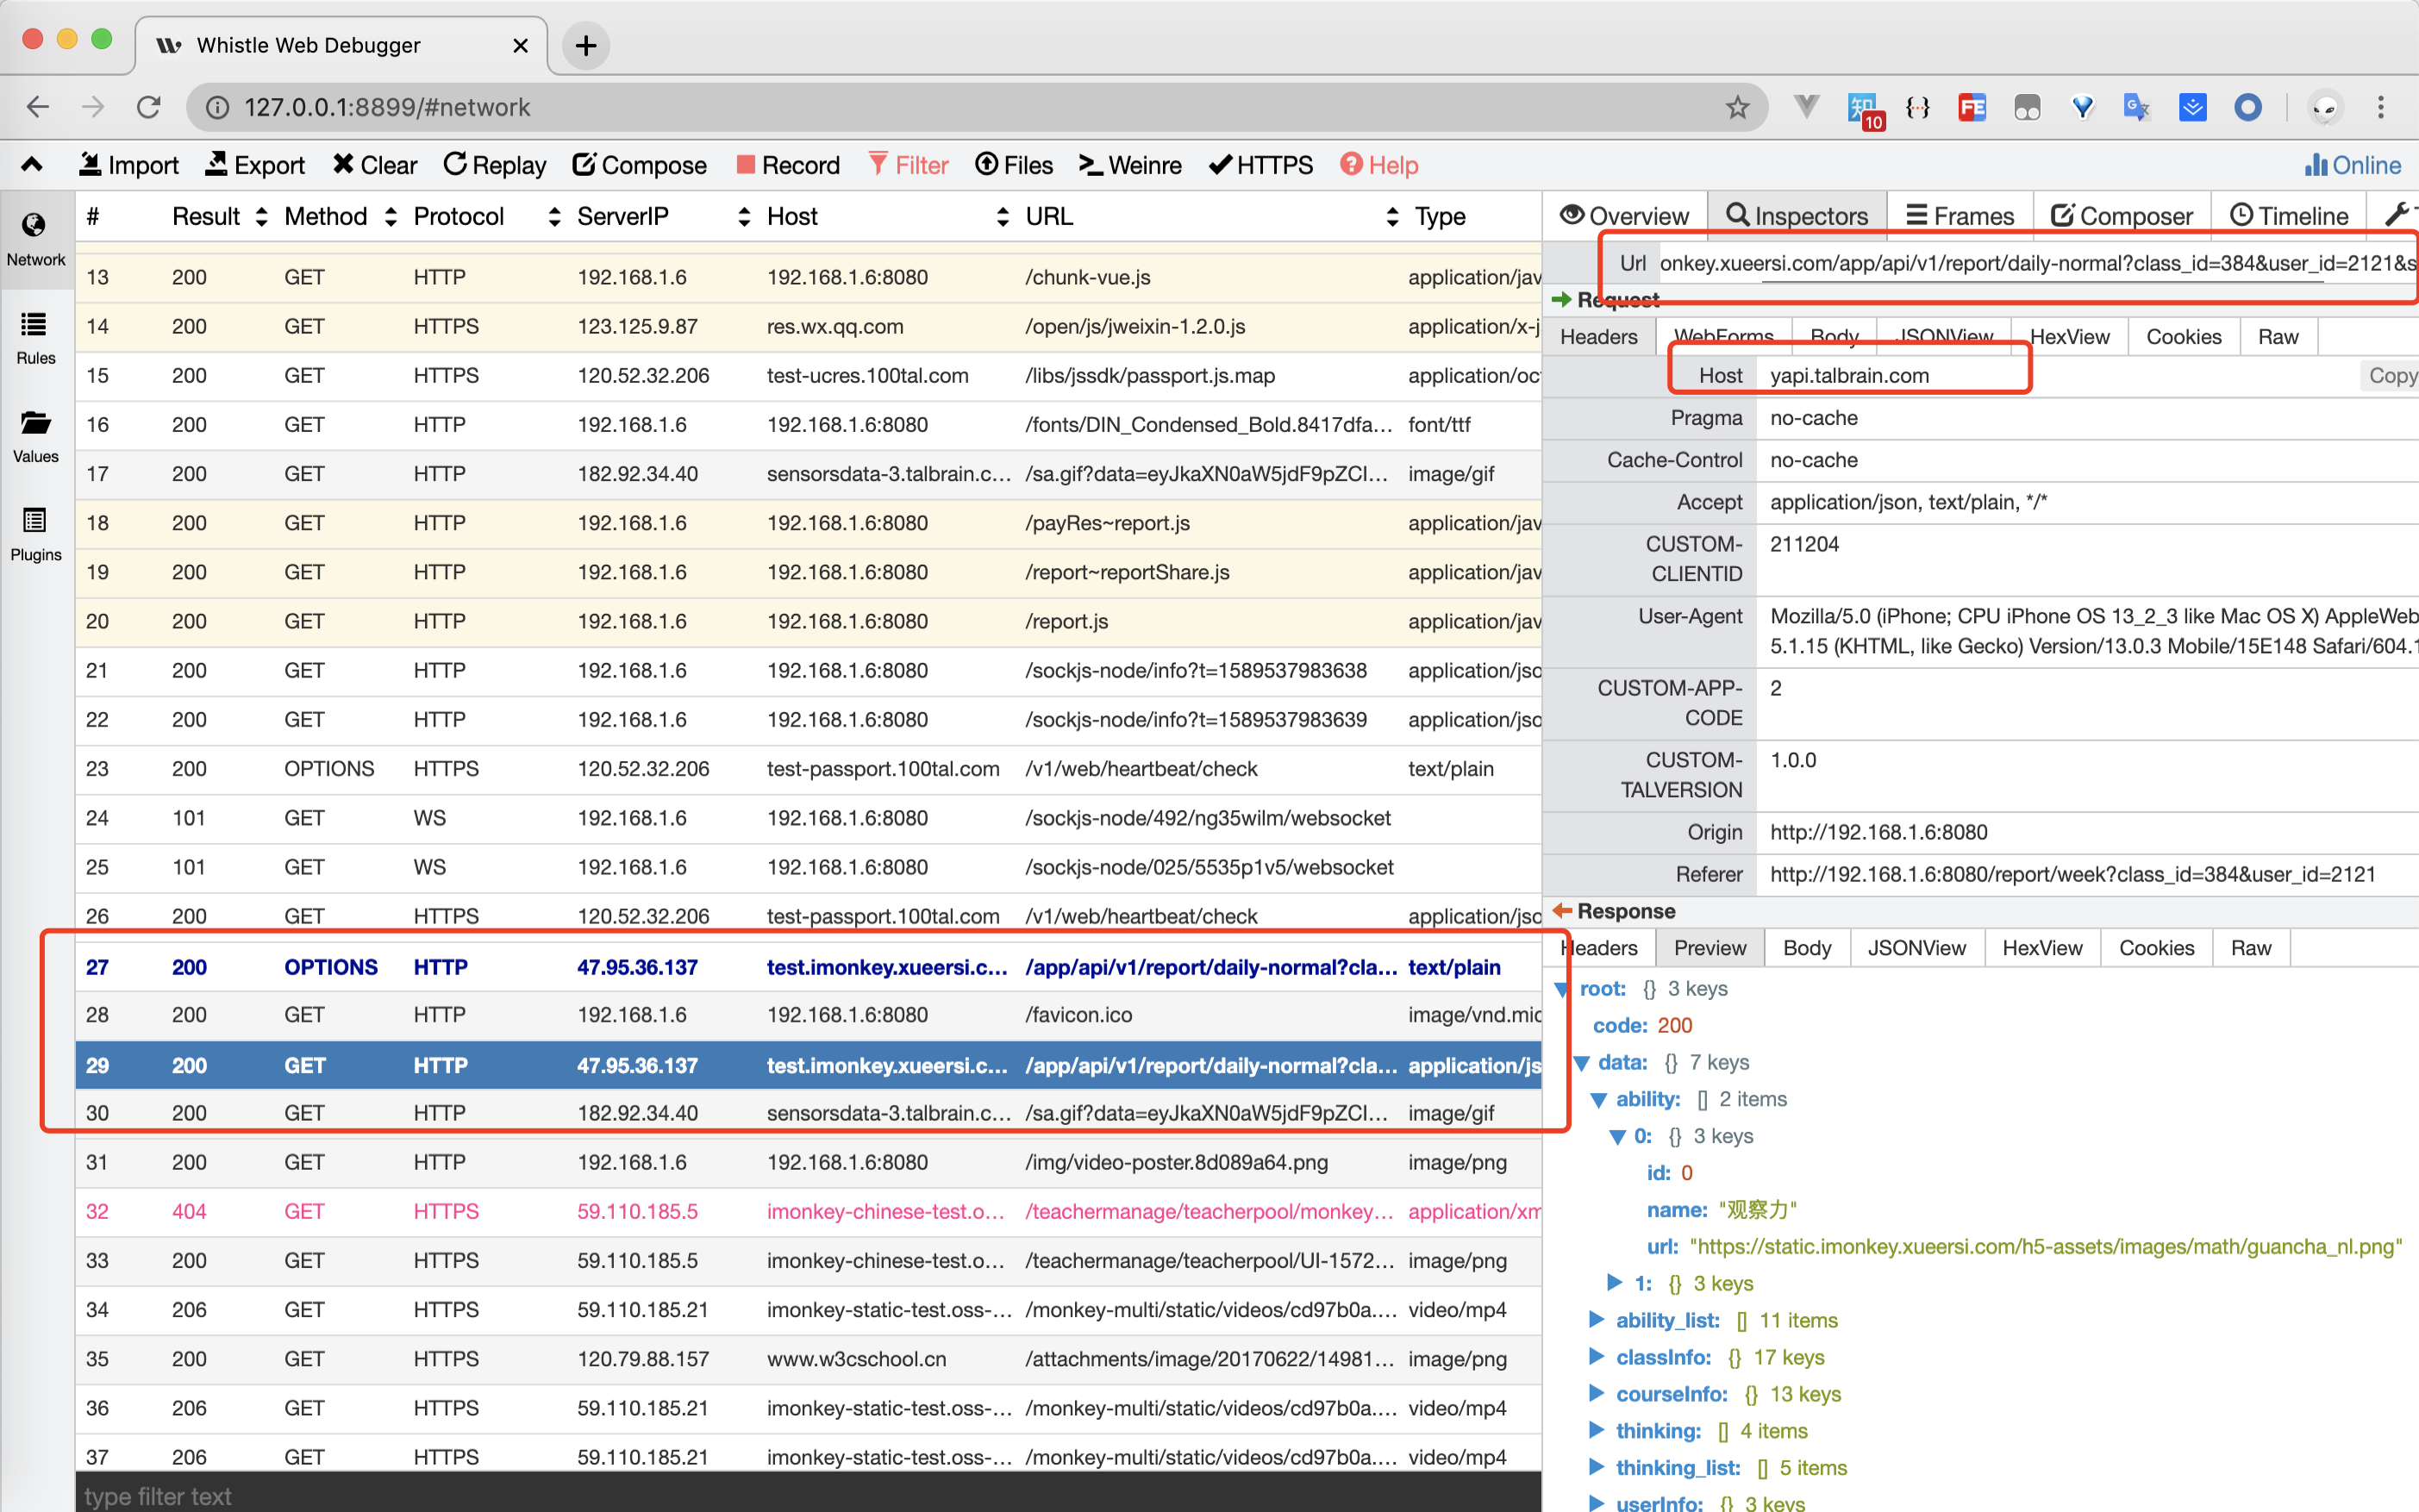Switch to the Composer tab
Viewport: 2419px width, 1512px height.
coord(2122,216)
